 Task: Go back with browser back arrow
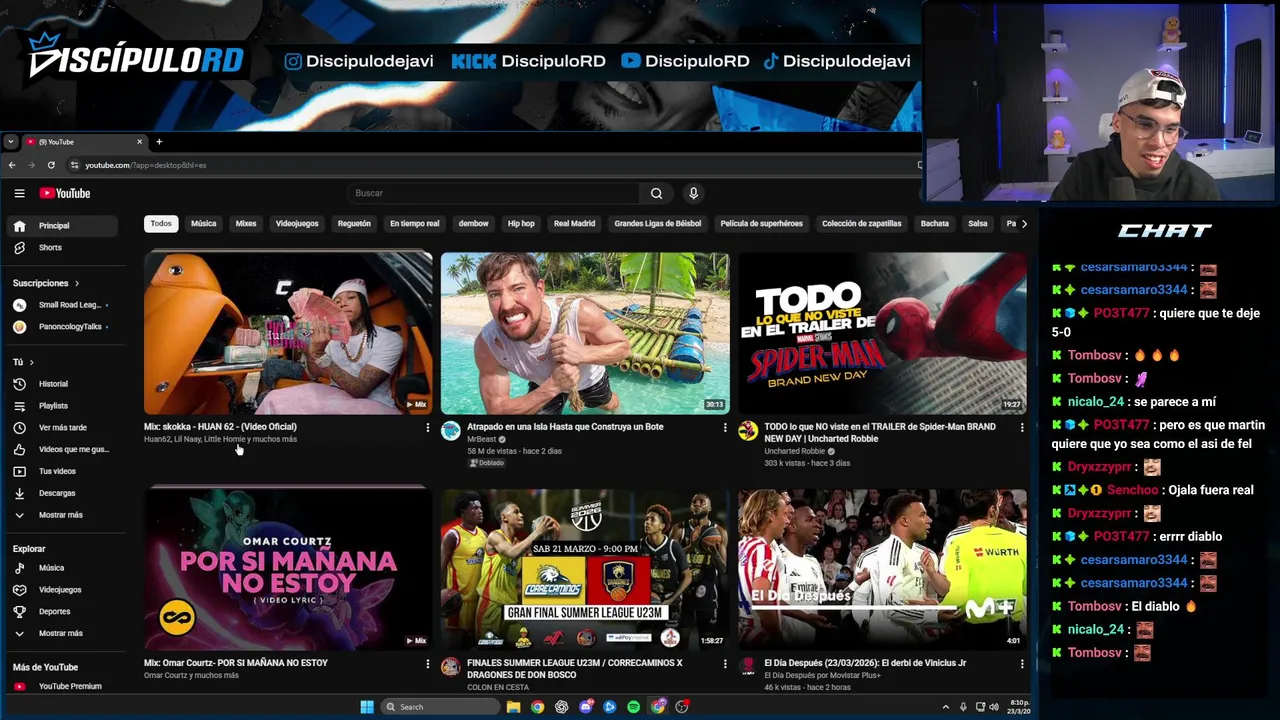12,165
